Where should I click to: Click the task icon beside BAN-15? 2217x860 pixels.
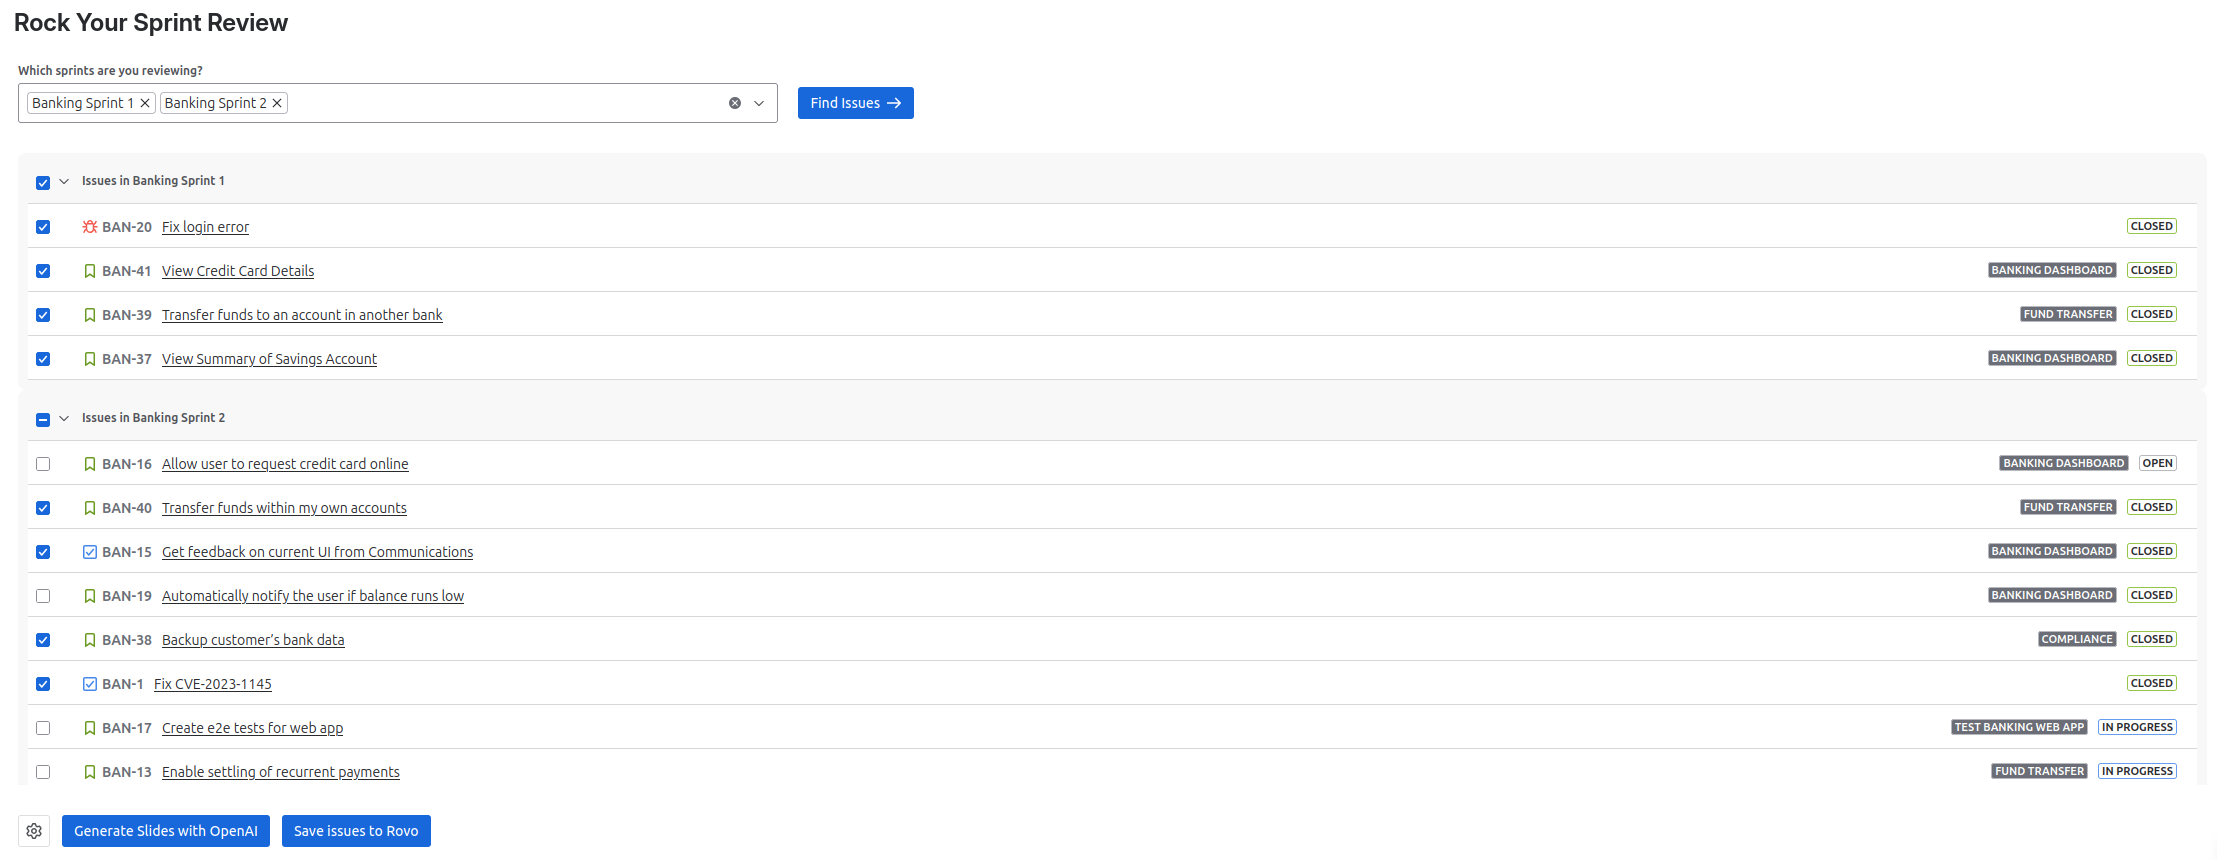tap(90, 552)
